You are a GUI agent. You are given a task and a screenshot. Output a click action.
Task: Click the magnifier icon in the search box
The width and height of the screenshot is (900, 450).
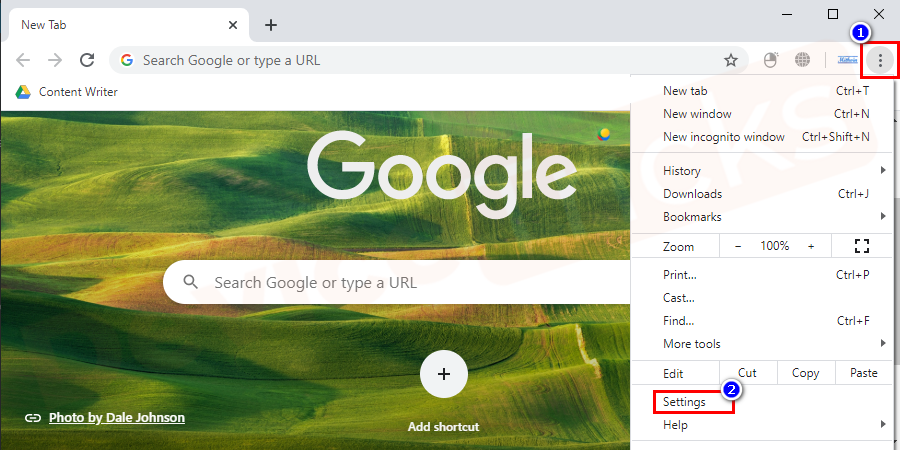(191, 282)
